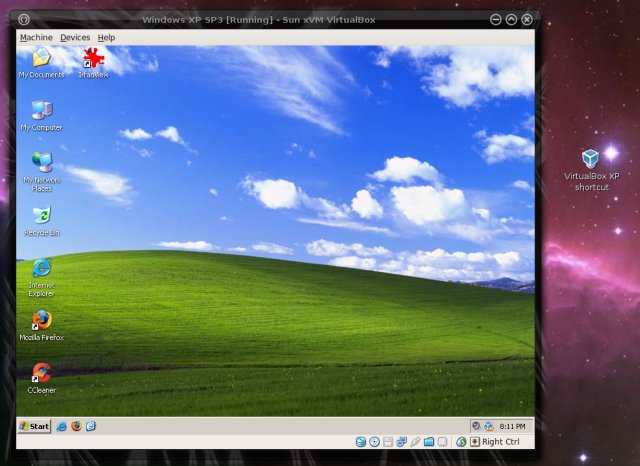Screen dimensions: 640x466
Task: Close the VirtualBox window
Action: (x=527, y=20)
